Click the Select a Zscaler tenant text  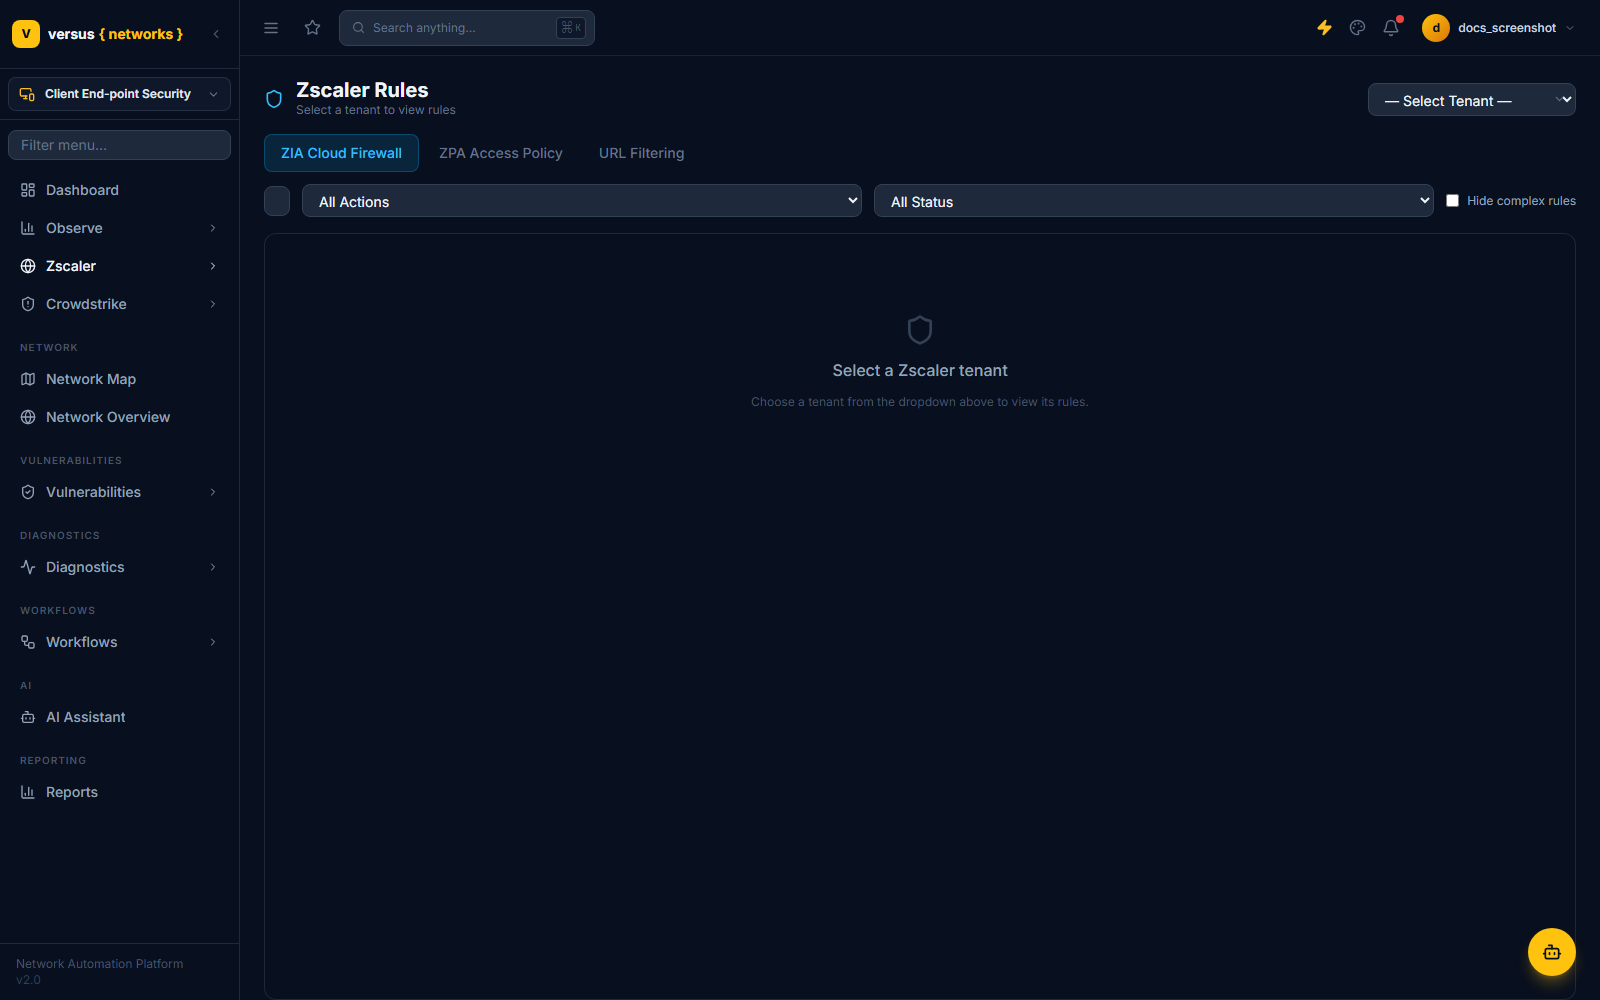coord(920,370)
